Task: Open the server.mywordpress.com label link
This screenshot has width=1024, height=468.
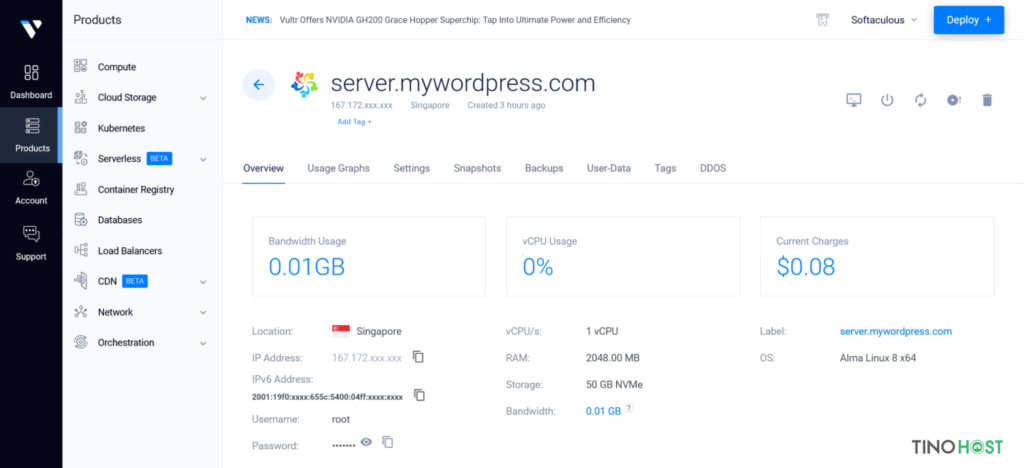Action: pos(895,332)
